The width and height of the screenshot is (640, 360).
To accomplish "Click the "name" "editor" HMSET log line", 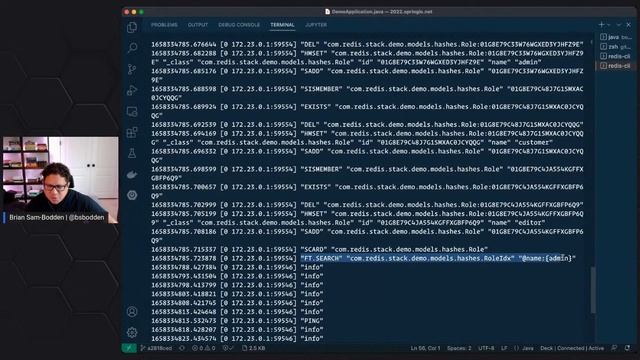I will click(x=367, y=218).
